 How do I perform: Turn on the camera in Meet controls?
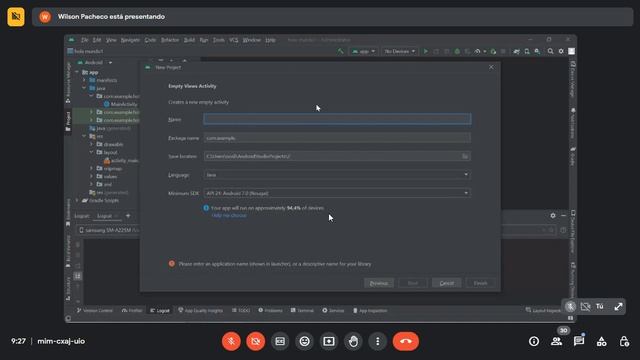(256, 341)
